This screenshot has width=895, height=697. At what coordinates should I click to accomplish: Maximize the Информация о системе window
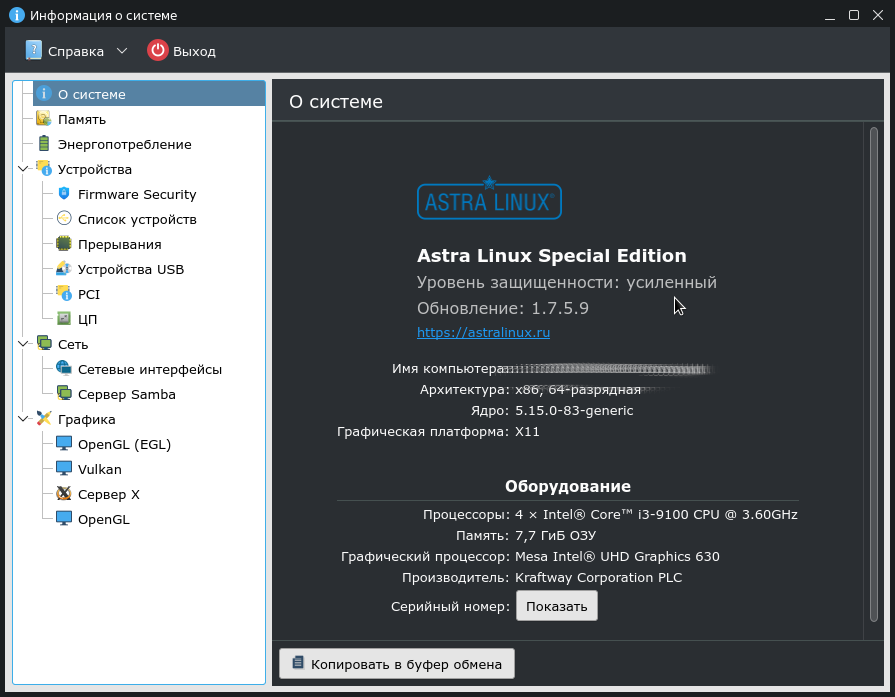pos(854,15)
